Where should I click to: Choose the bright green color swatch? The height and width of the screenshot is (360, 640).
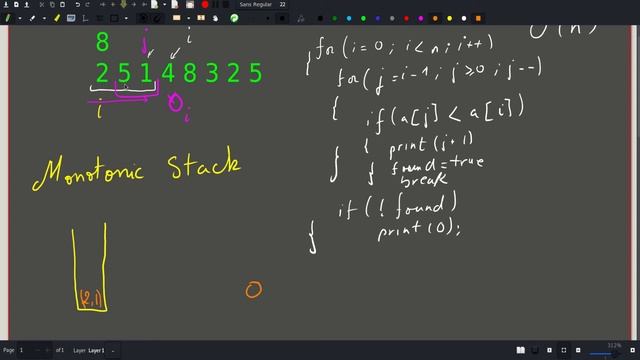coord(363,18)
